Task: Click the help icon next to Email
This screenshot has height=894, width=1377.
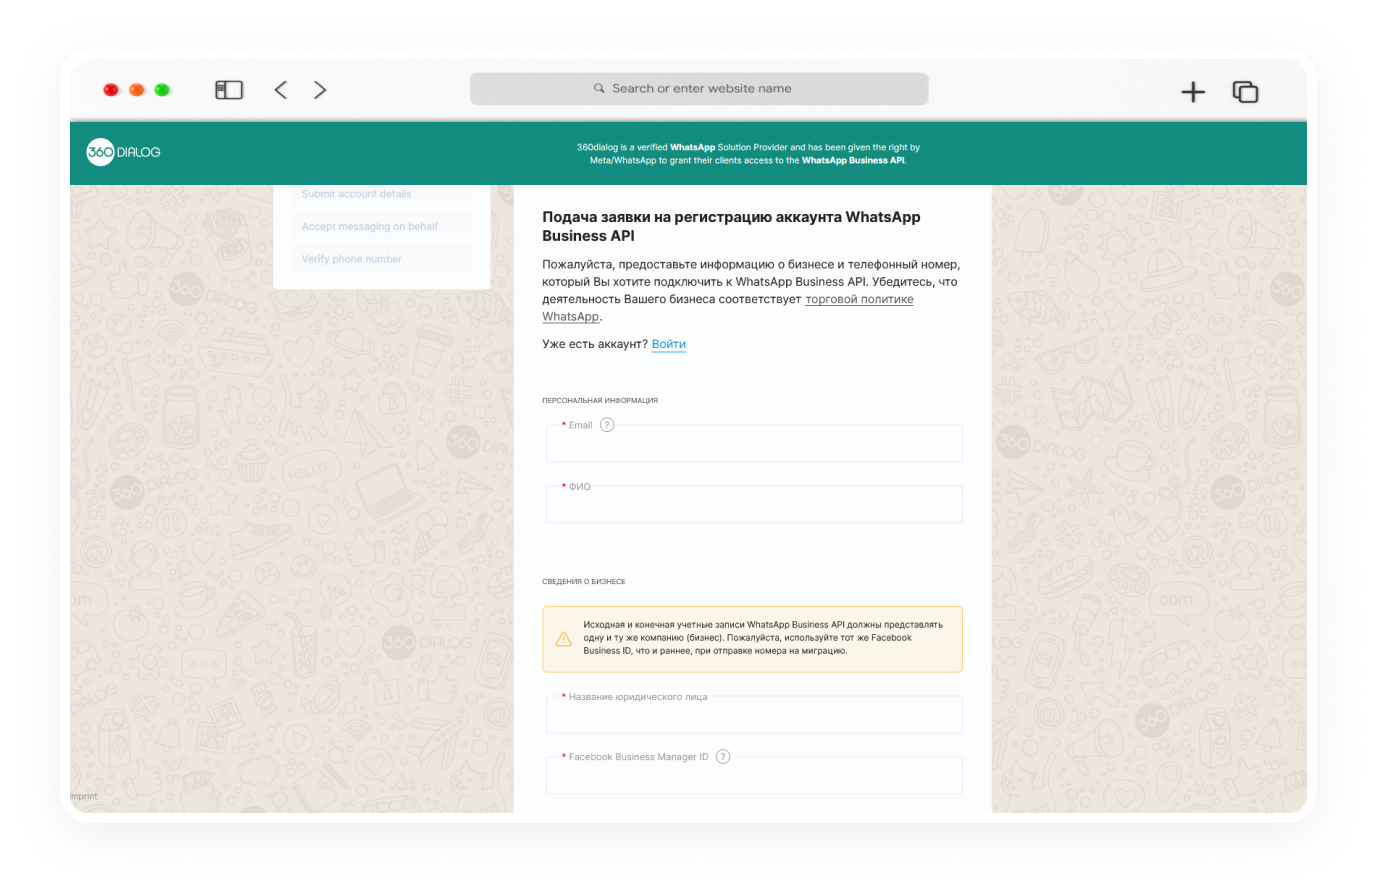Action: (607, 425)
